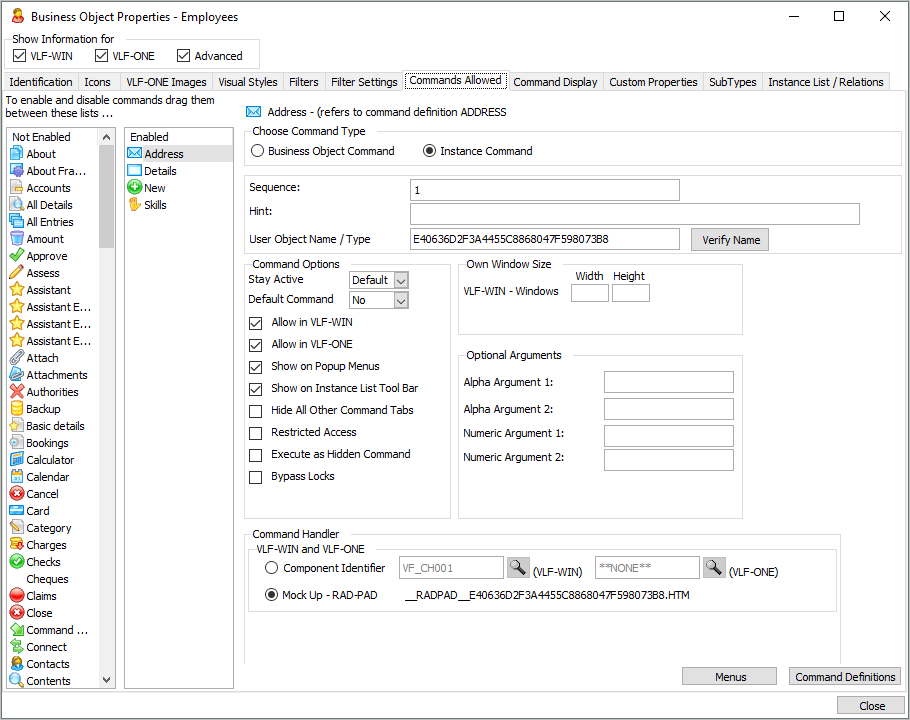The width and height of the screenshot is (910, 720).
Task: Click the Address command envelope icon
Action: coord(134,154)
